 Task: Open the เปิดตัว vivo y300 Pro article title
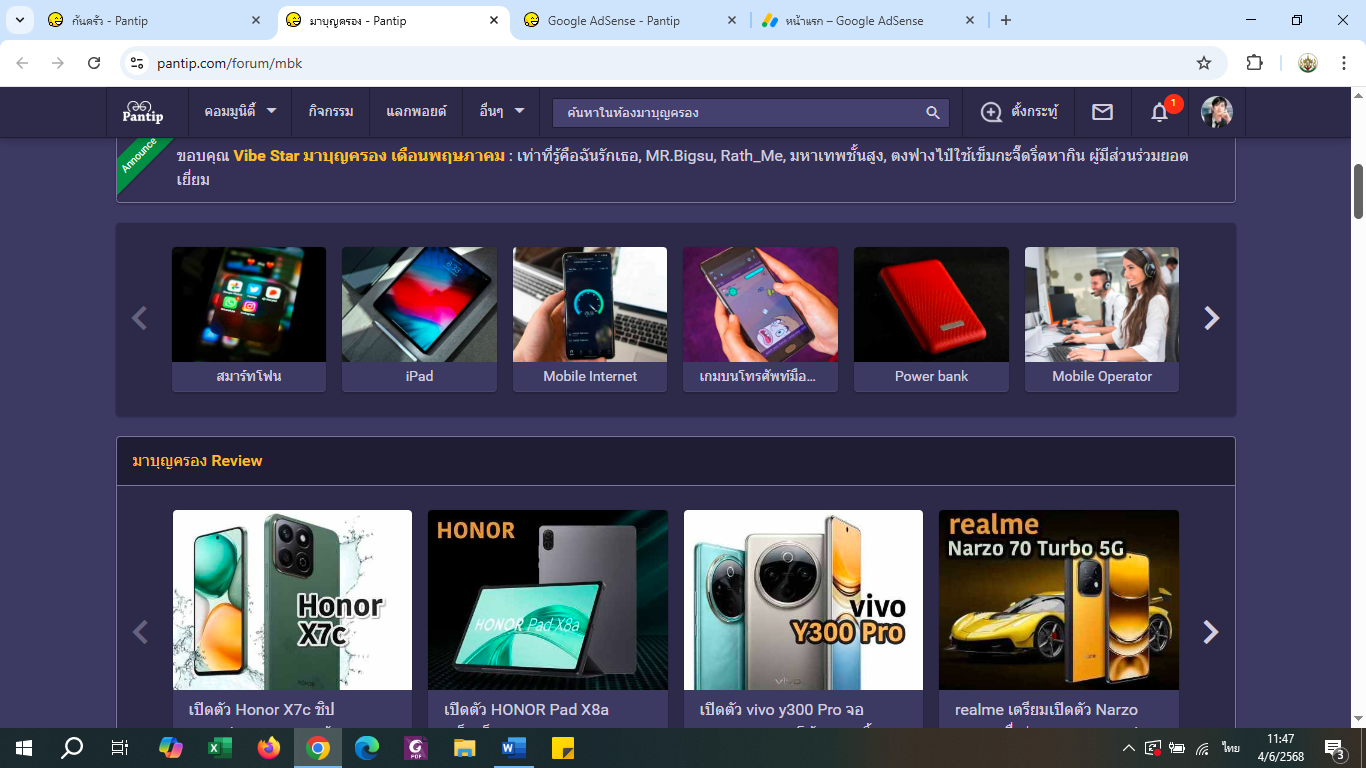pyautogui.click(x=784, y=710)
